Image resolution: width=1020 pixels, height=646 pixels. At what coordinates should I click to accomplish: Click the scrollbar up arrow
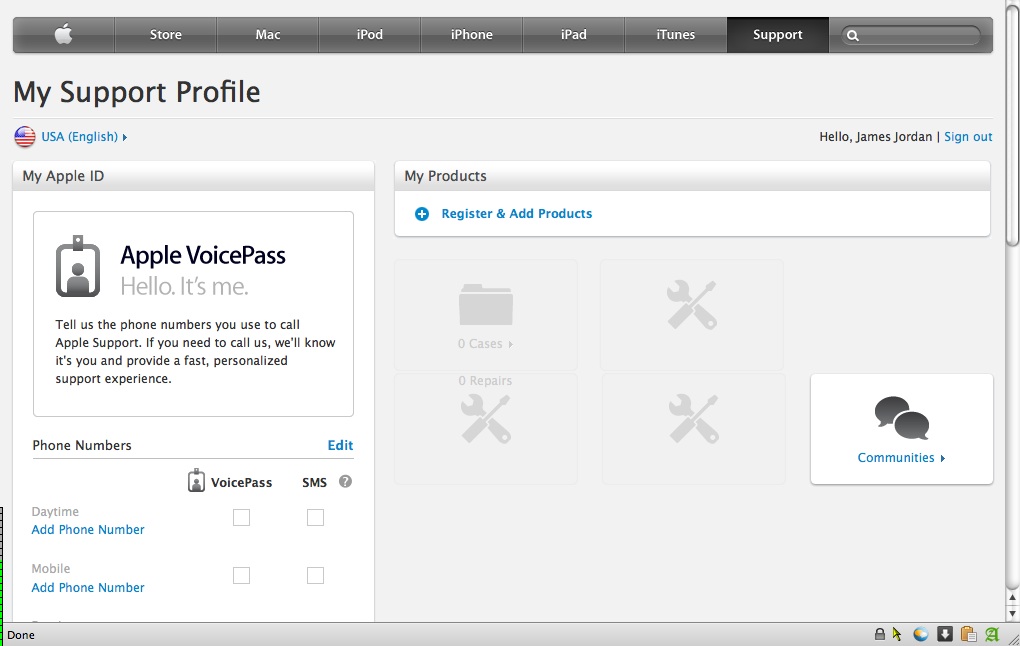click(x=1012, y=597)
